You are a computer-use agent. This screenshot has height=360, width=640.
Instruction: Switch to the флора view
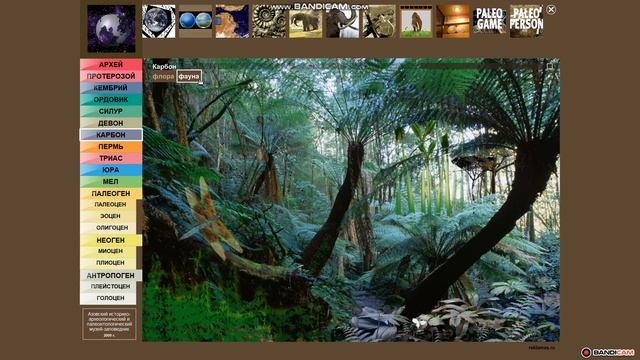point(163,76)
